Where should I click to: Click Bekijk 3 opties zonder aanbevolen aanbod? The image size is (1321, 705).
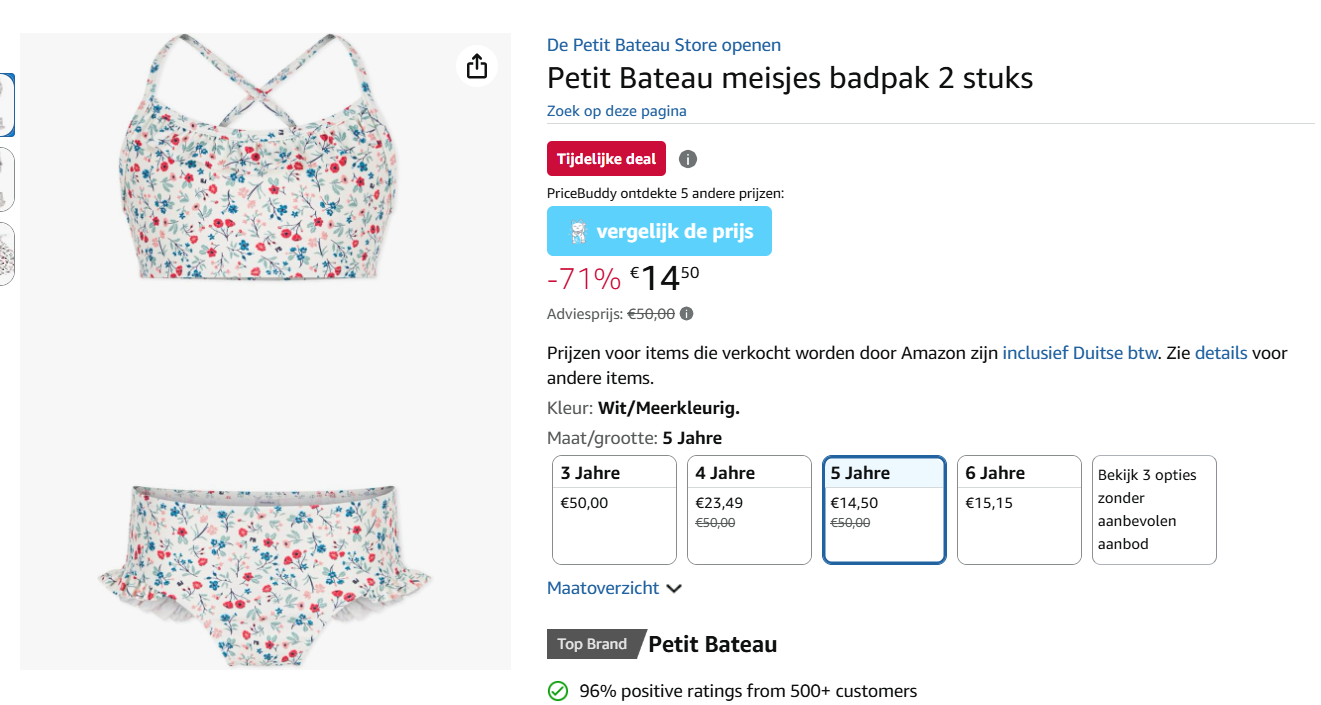[1153, 509]
